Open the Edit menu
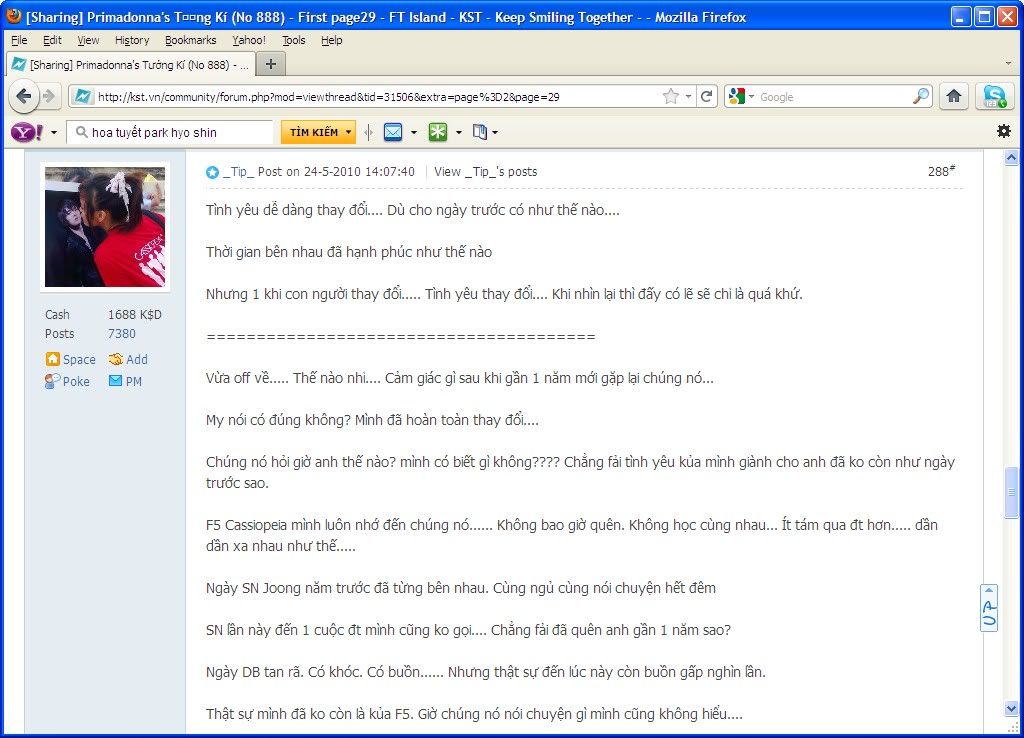The image size is (1024, 738). pos(52,40)
